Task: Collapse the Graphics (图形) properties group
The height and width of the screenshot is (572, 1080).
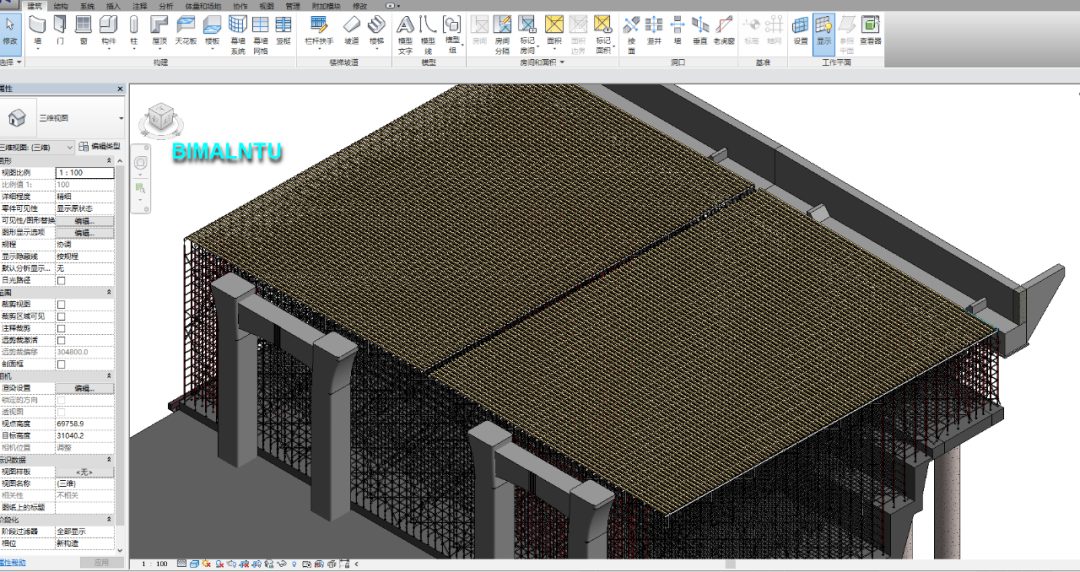Action: click(109, 161)
